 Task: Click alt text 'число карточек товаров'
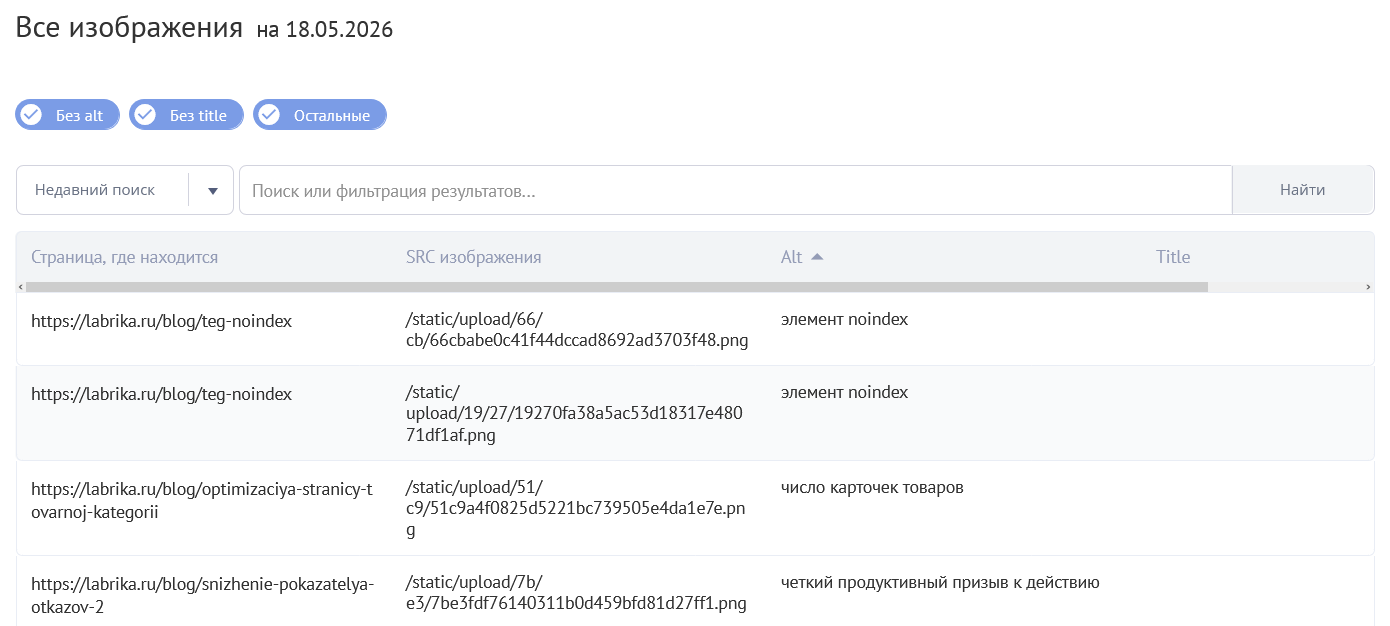pyautogui.click(x=872, y=488)
